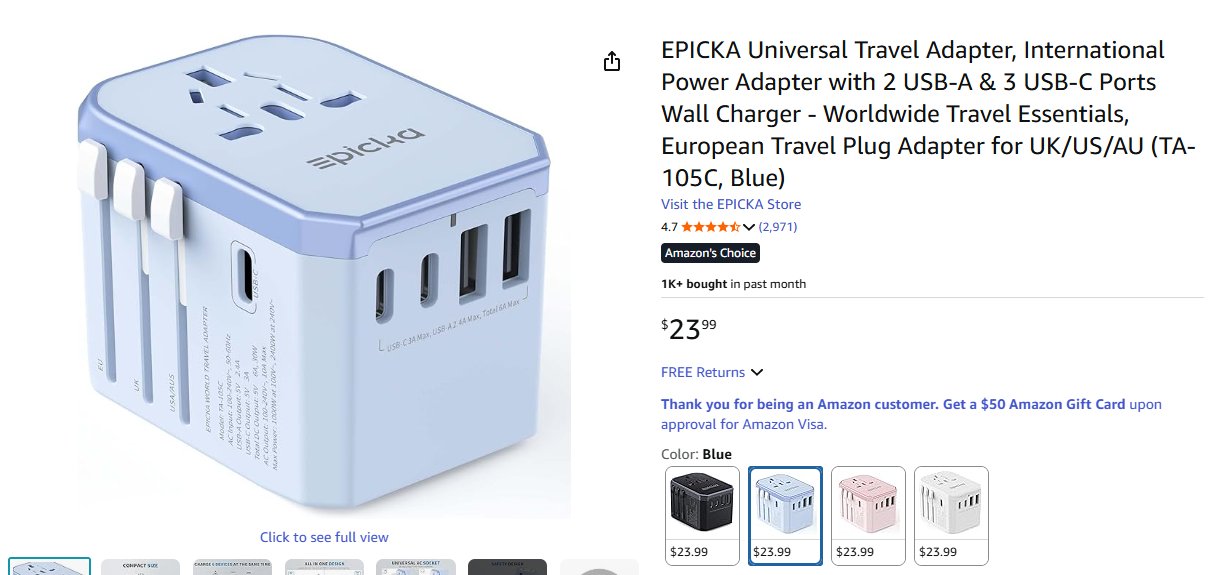Choose the White adapter color
1222x575 pixels.
click(x=951, y=516)
